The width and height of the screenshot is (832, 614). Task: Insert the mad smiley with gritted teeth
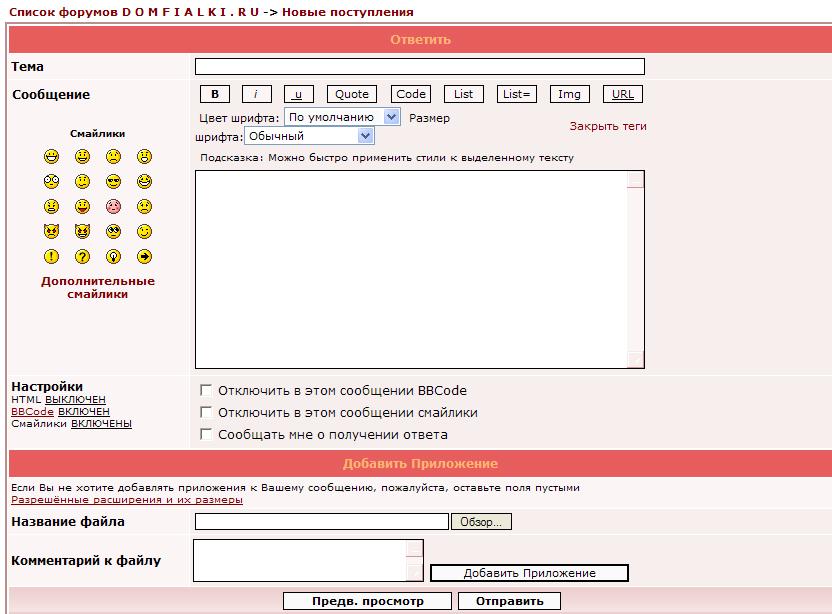[x=51, y=206]
